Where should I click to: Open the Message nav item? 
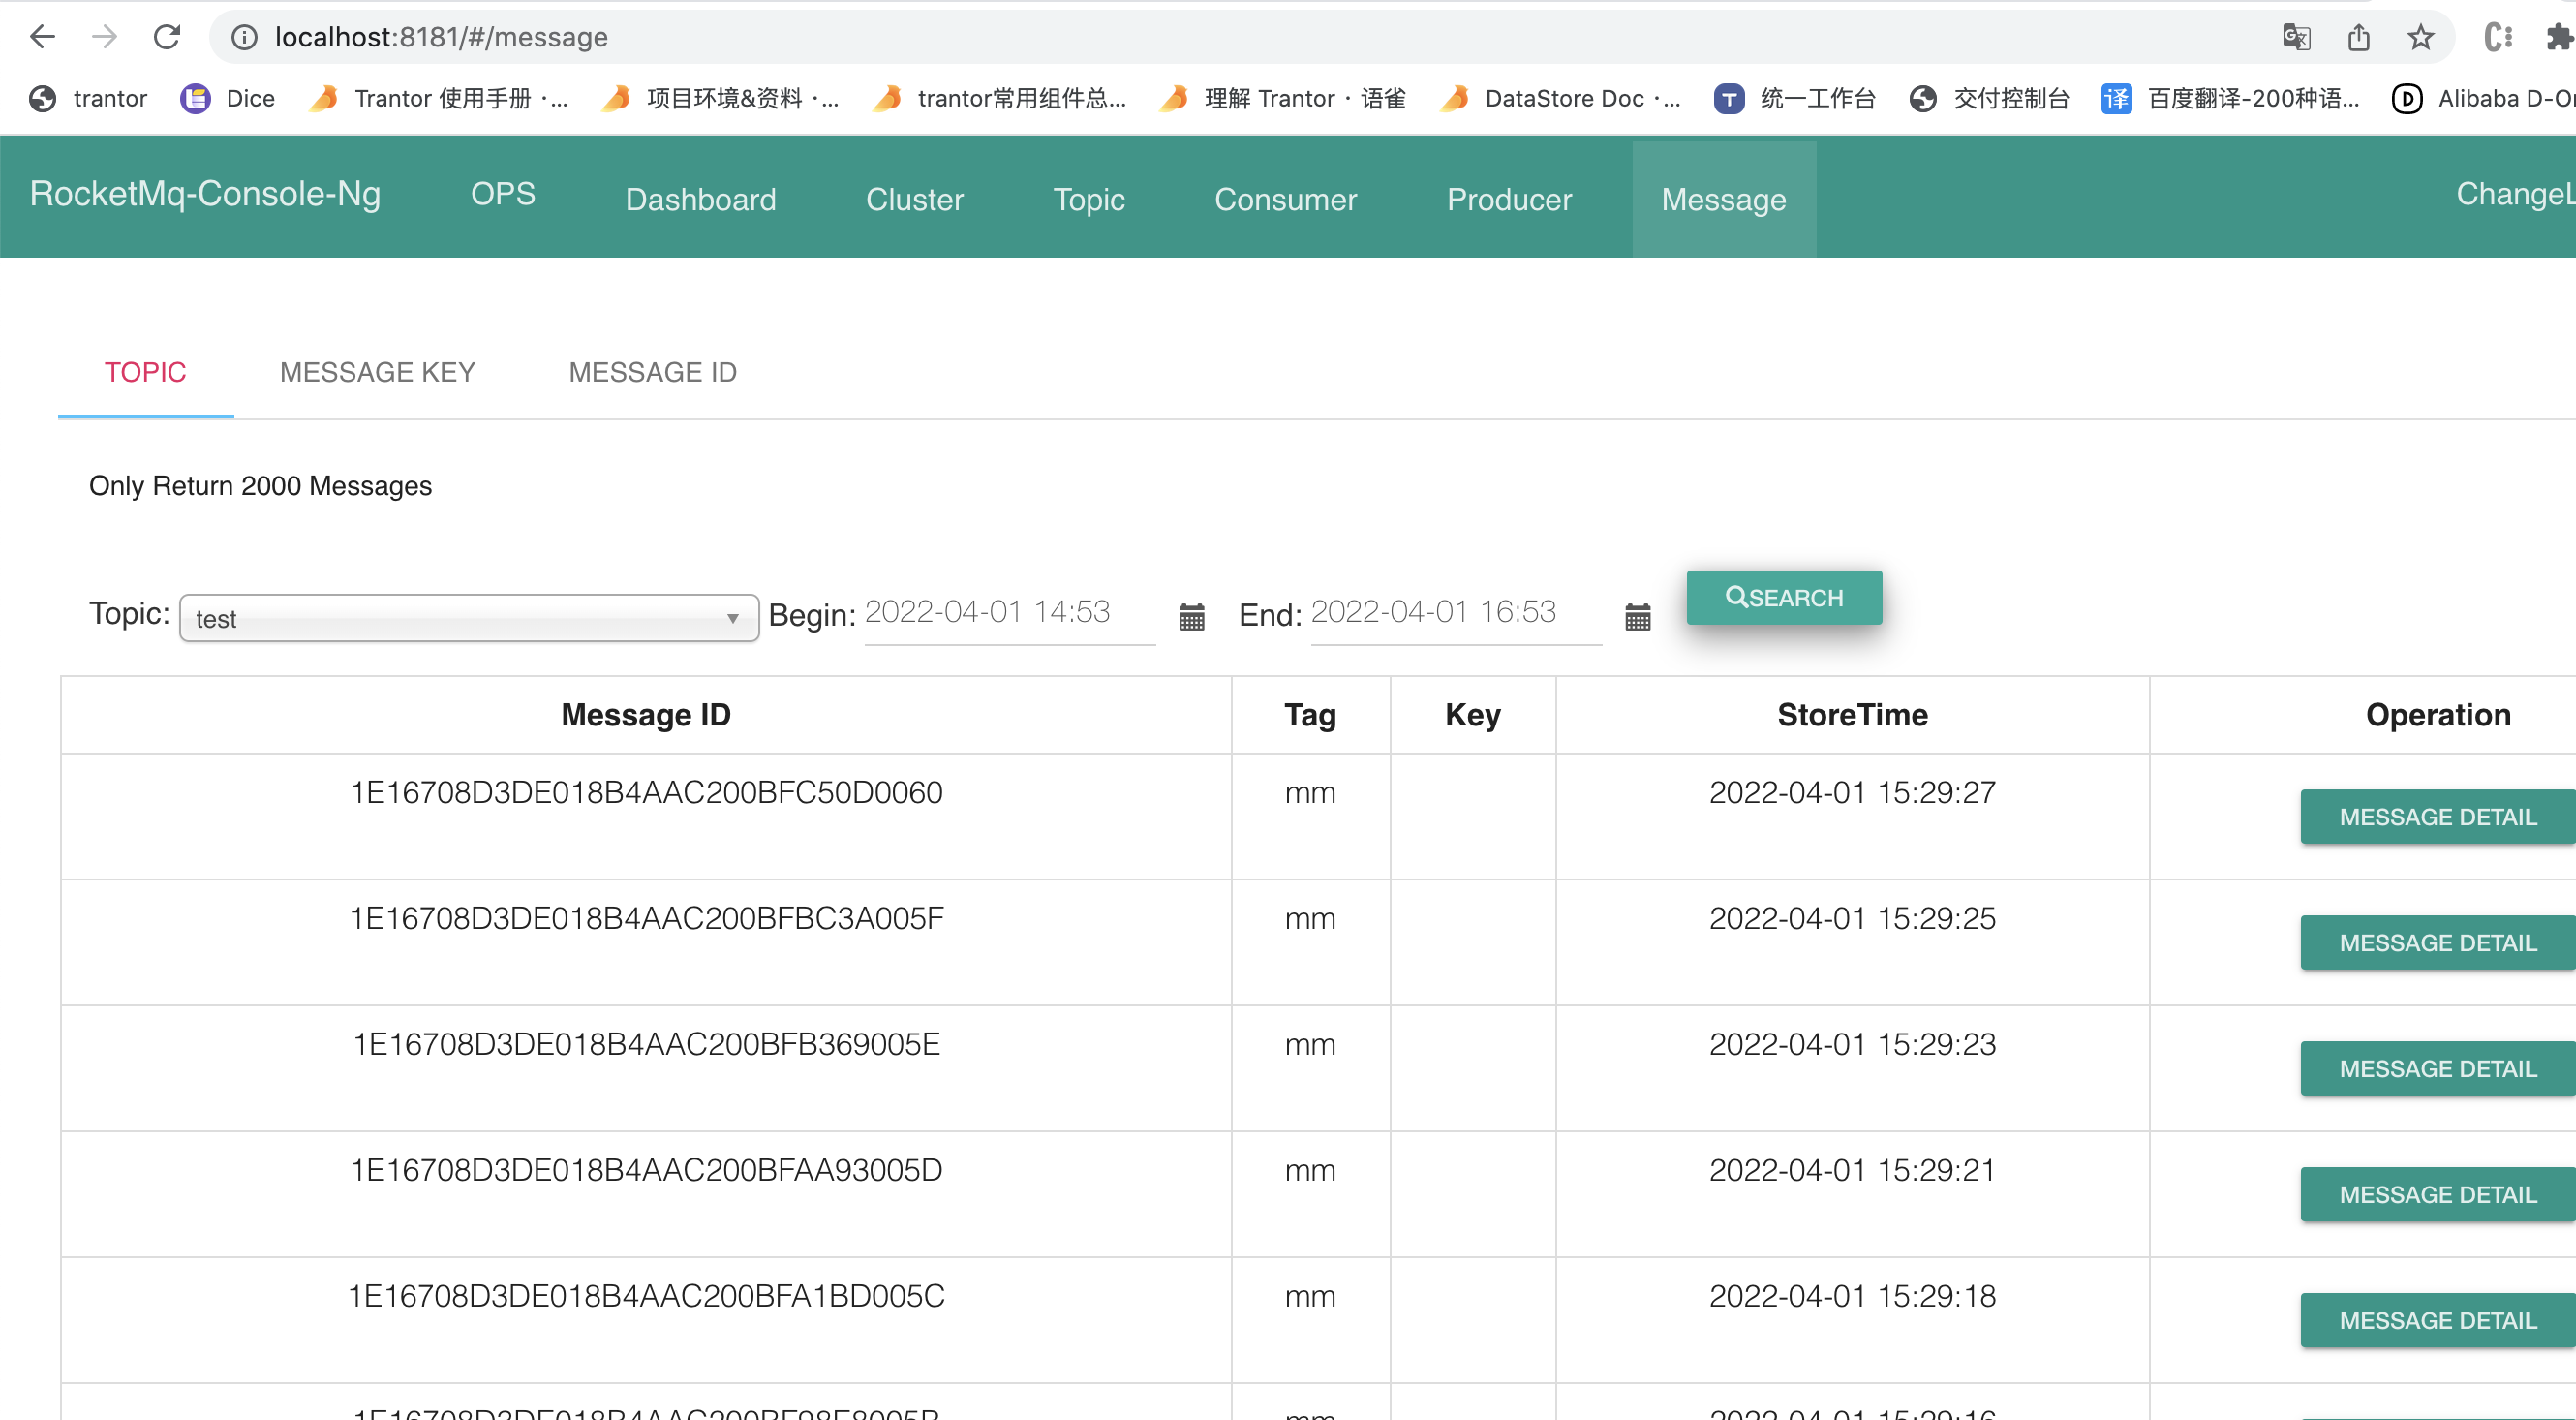1724,199
